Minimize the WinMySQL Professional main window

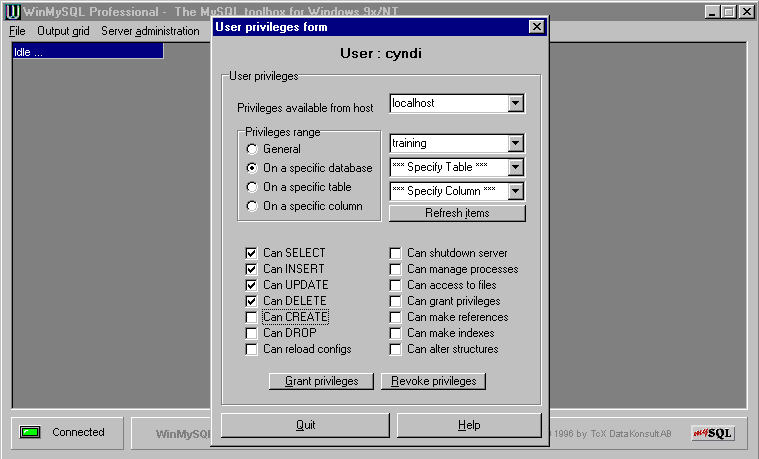click(x=712, y=12)
